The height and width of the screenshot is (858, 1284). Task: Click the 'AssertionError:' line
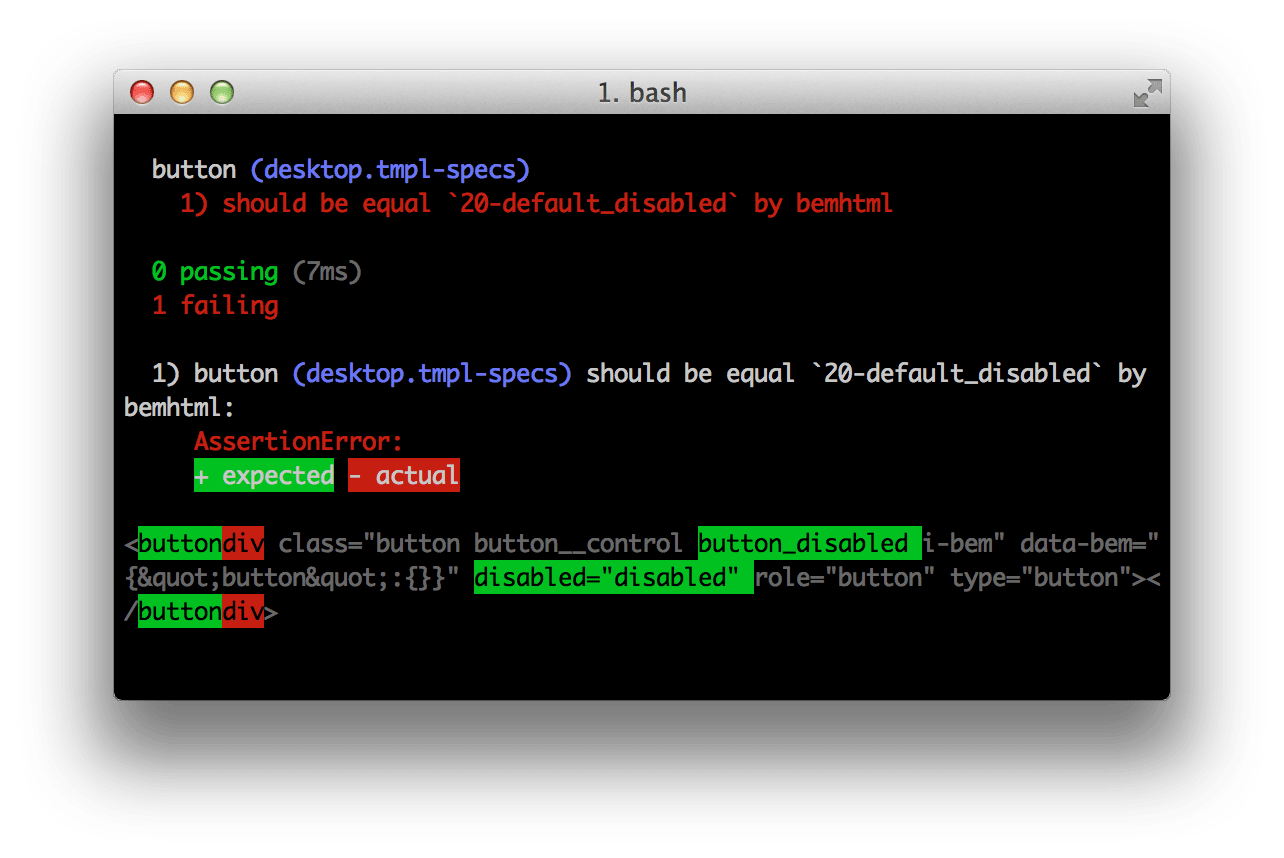pyautogui.click(x=298, y=441)
